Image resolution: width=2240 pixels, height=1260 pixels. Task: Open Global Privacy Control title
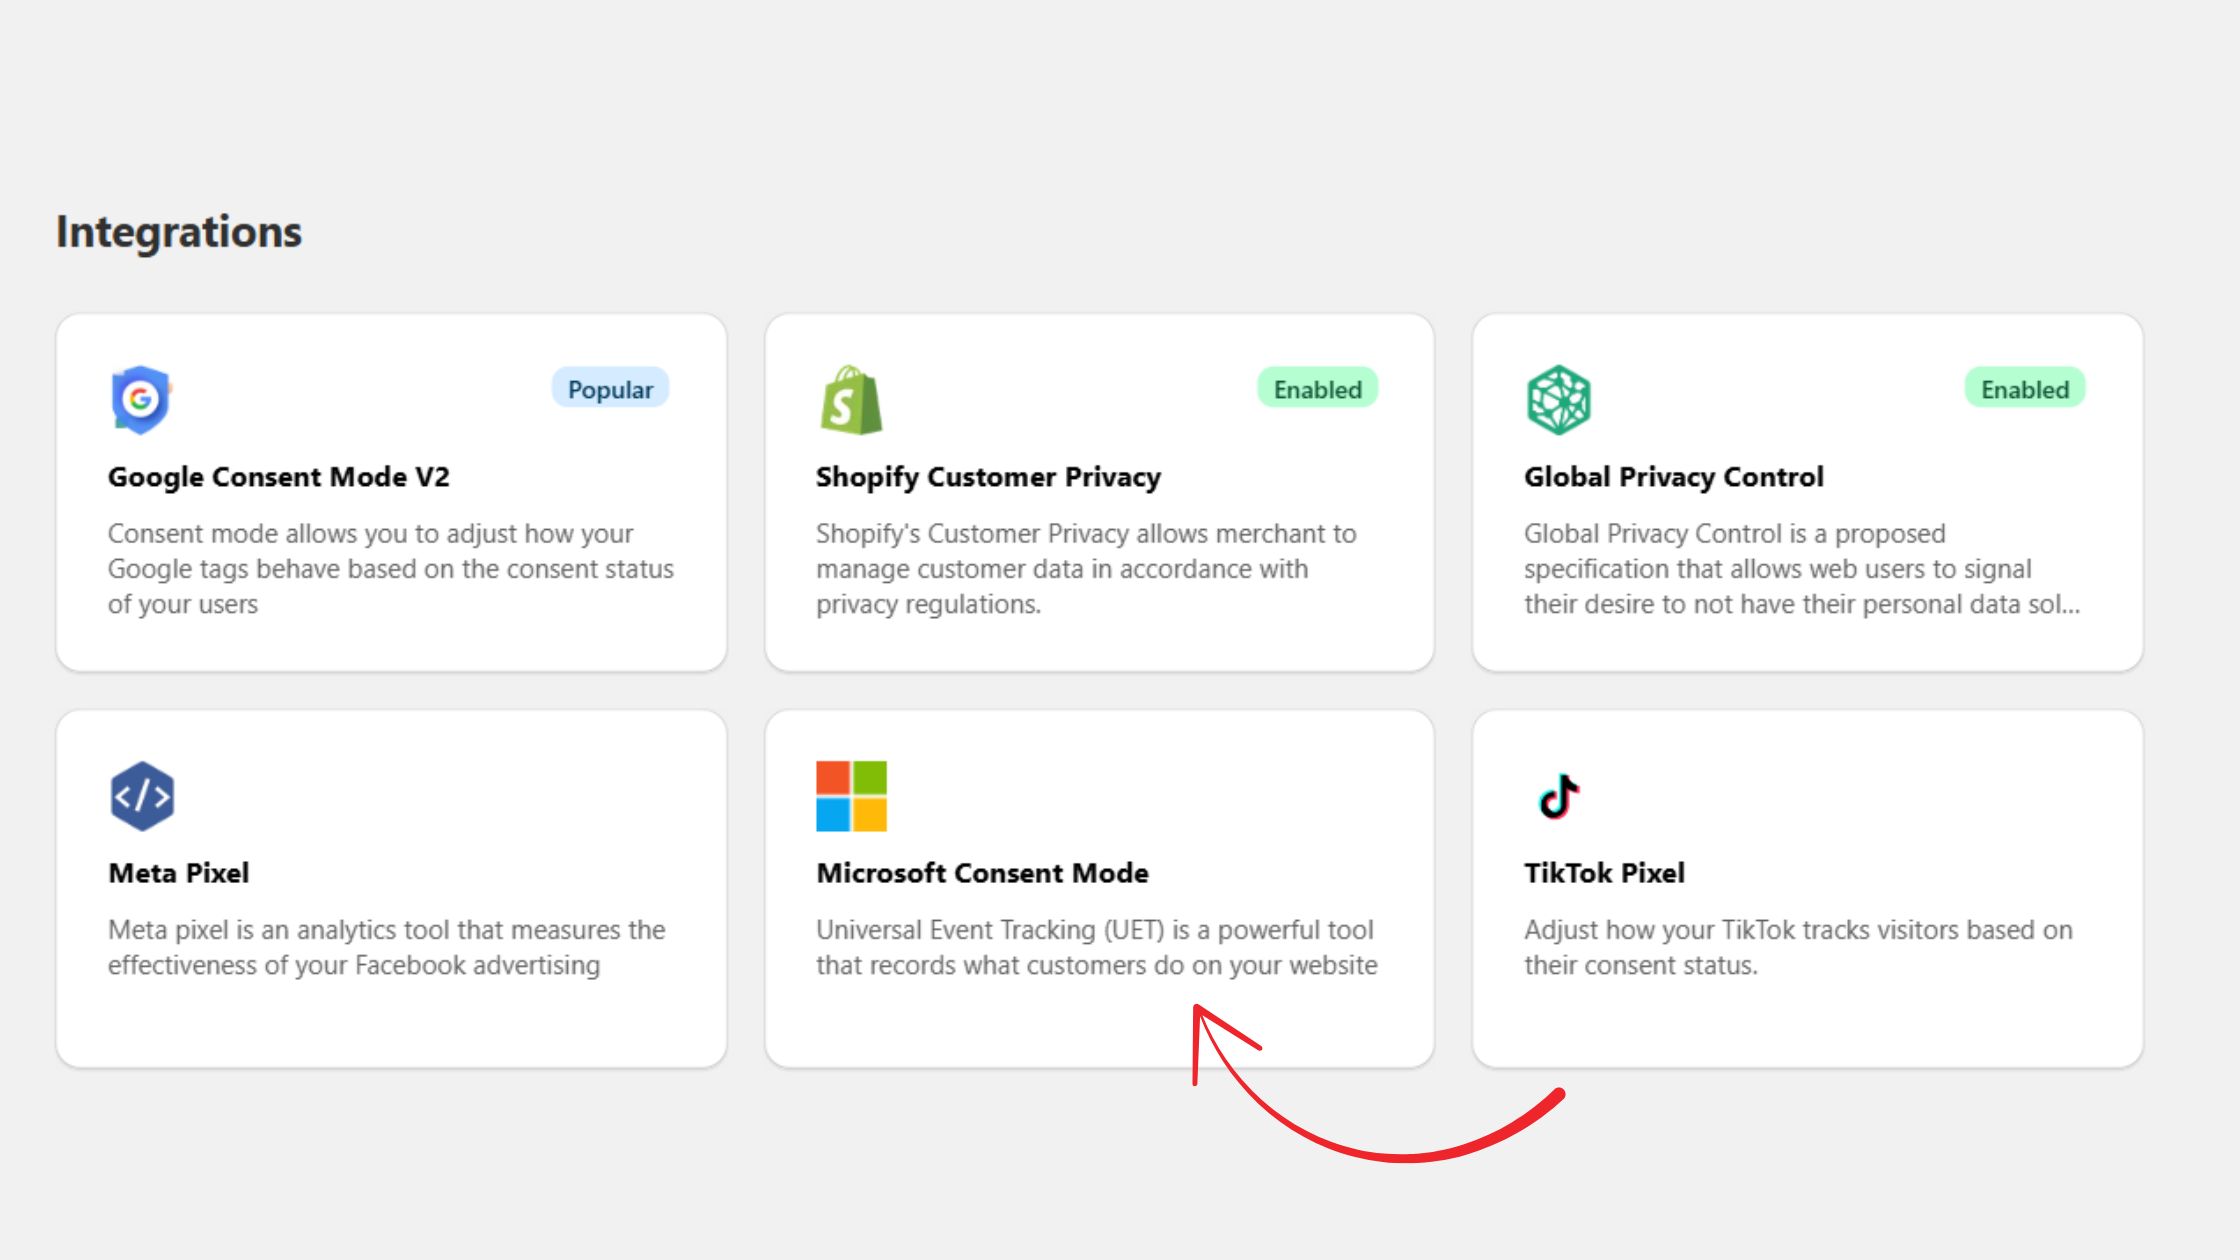click(x=1674, y=477)
